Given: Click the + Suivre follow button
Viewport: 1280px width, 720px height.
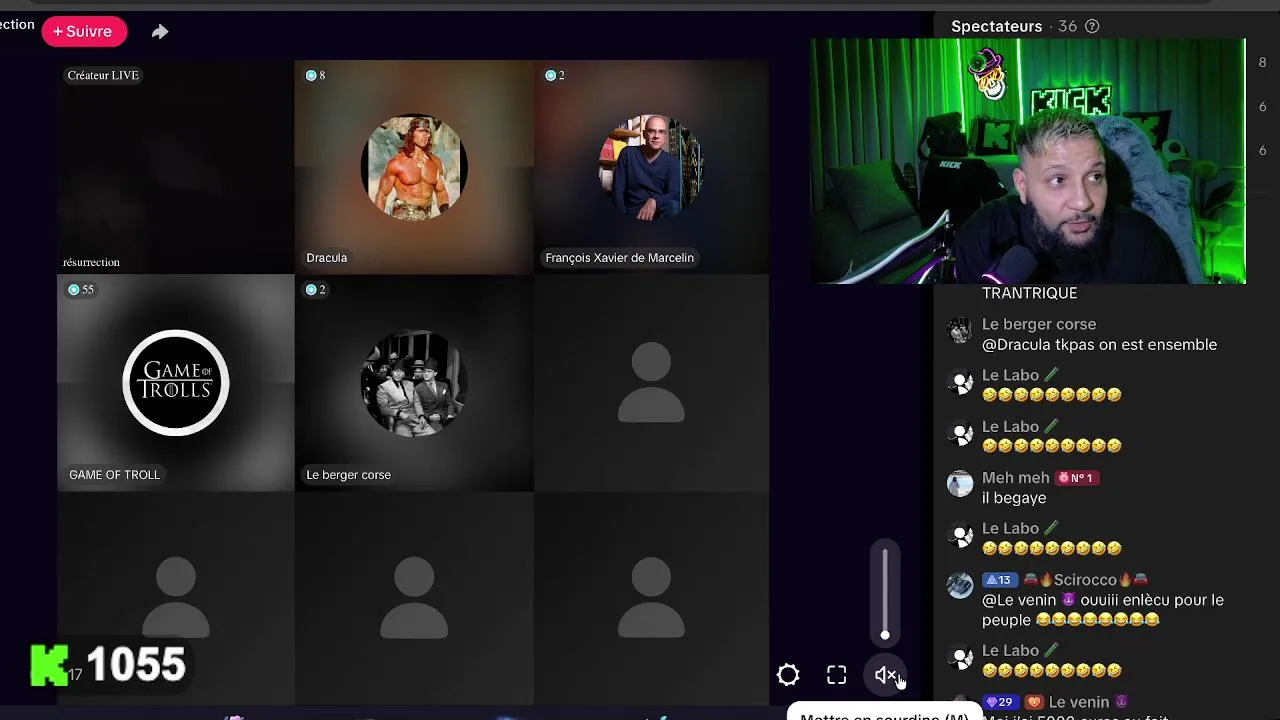Looking at the screenshot, I should coord(84,31).
